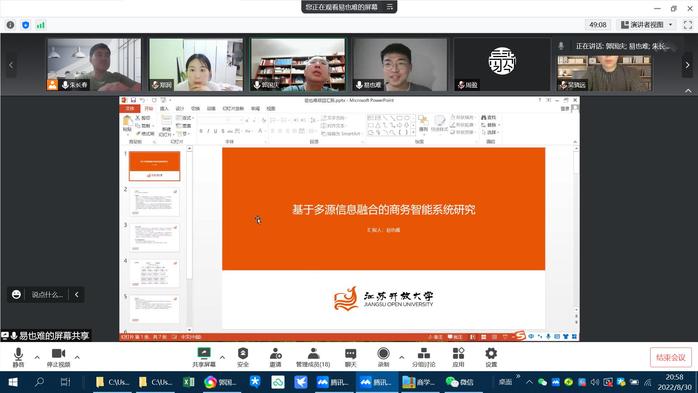Image resolution: width=698 pixels, height=393 pixels.
Task: Open 微信 WeChat from taskbar
Action: [460, 382]
